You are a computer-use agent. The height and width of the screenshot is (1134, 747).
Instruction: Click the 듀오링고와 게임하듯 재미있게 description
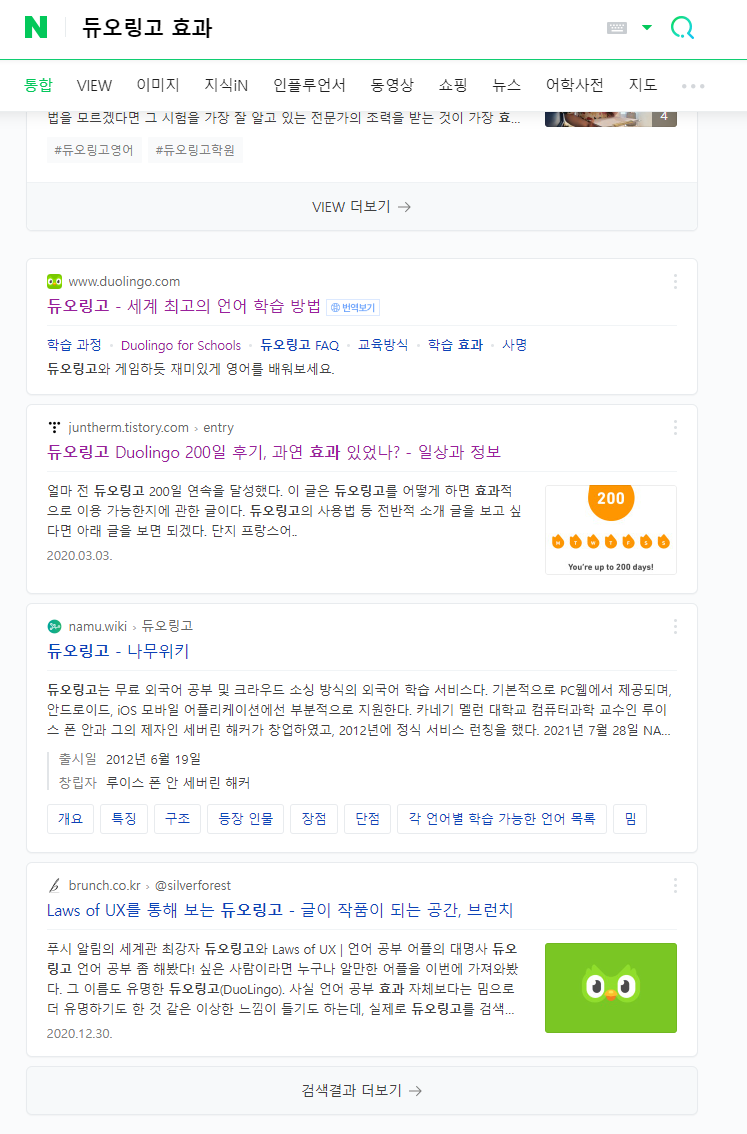[x=191, y=369]
